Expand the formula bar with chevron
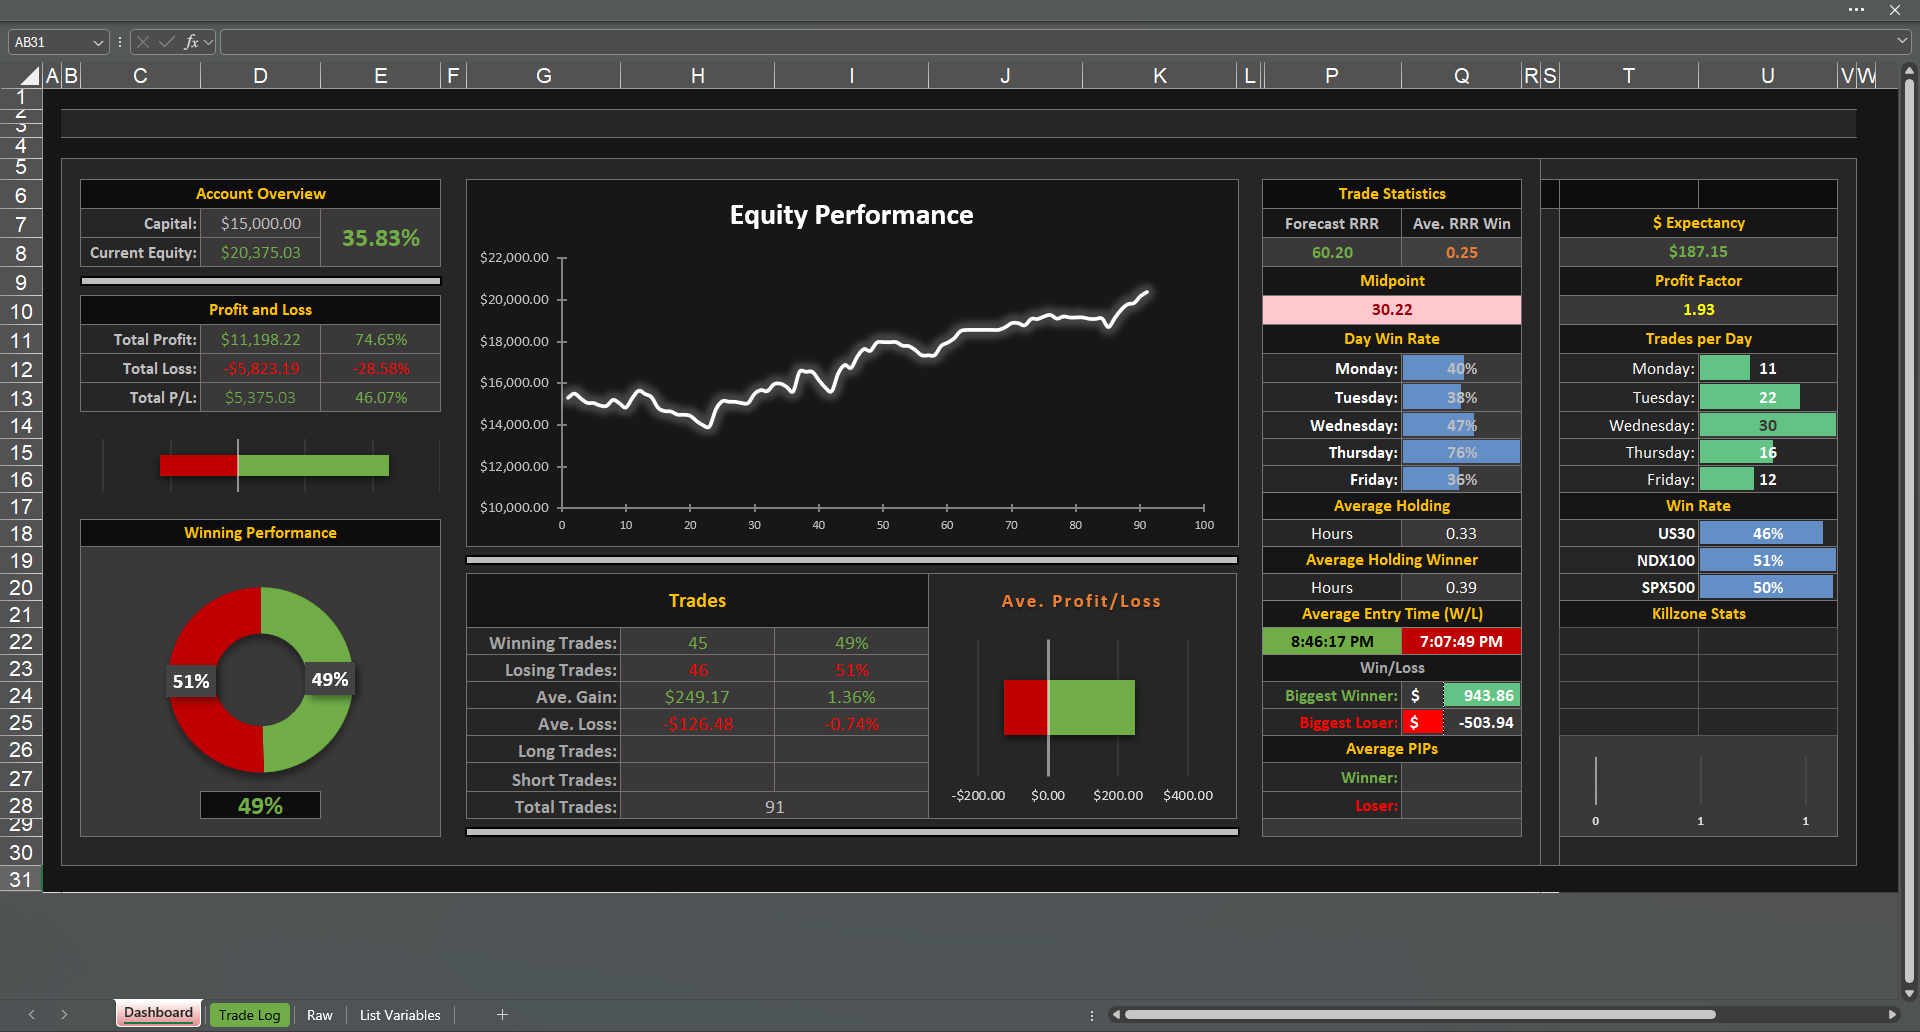This screenshot has width=1920, height=1032. 1901,42
